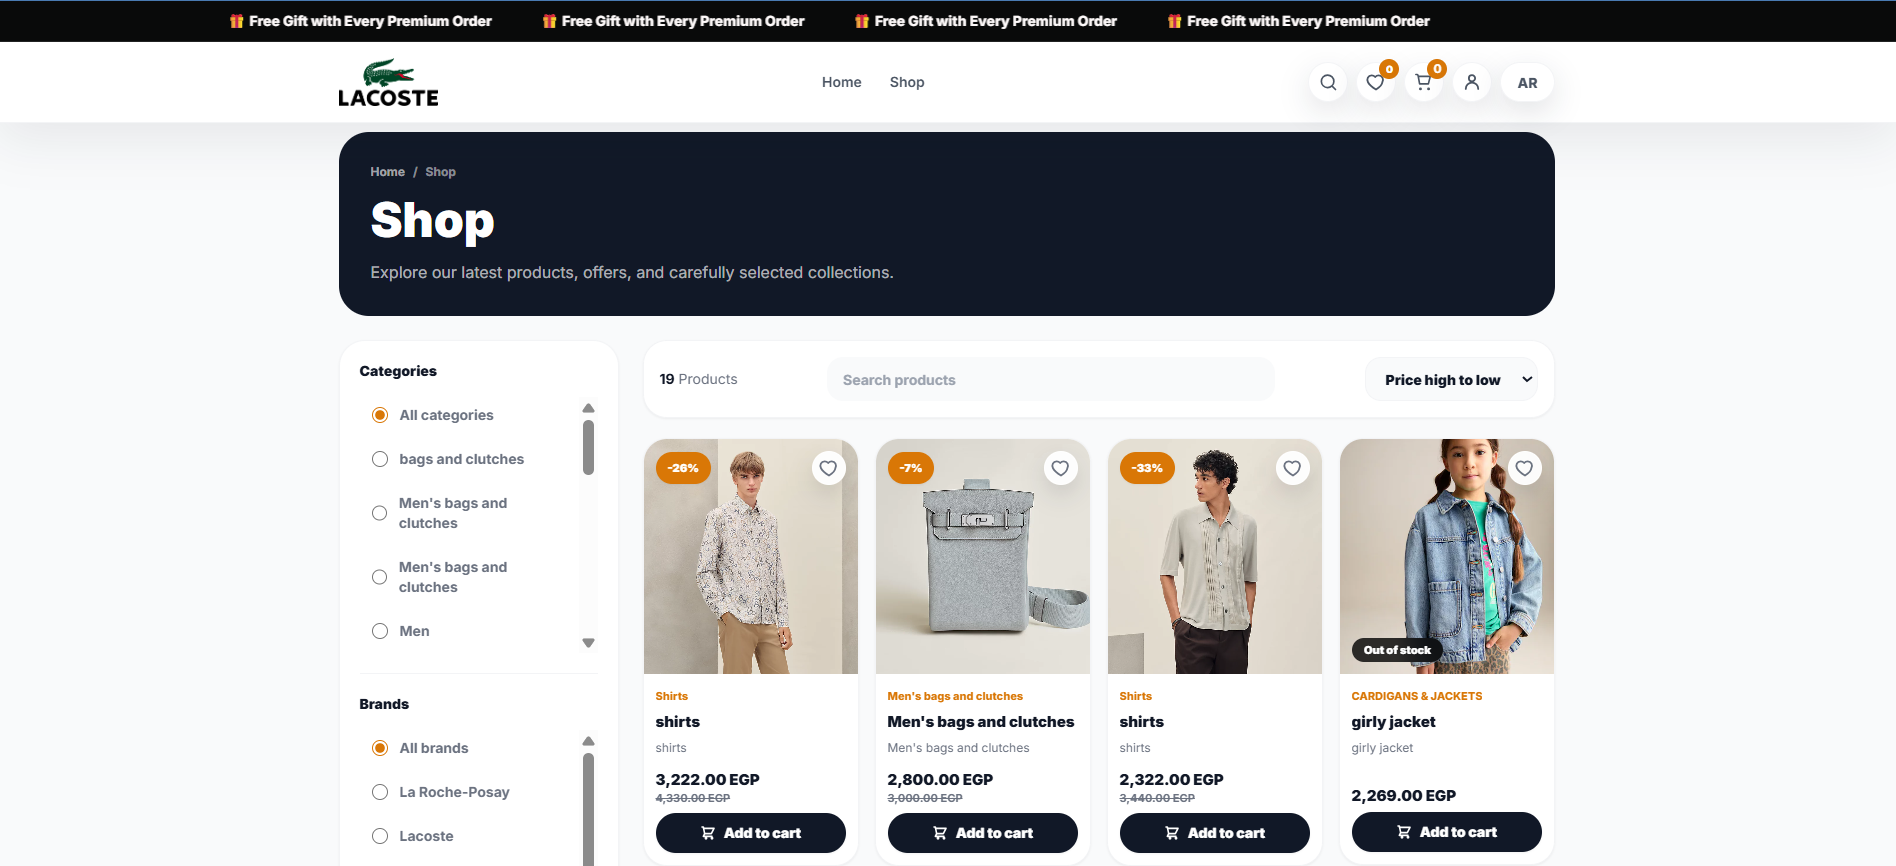Click the -7% discount badge
Image resolution: width=1896 pixels, height=866 pixels.
coord(910,468)
